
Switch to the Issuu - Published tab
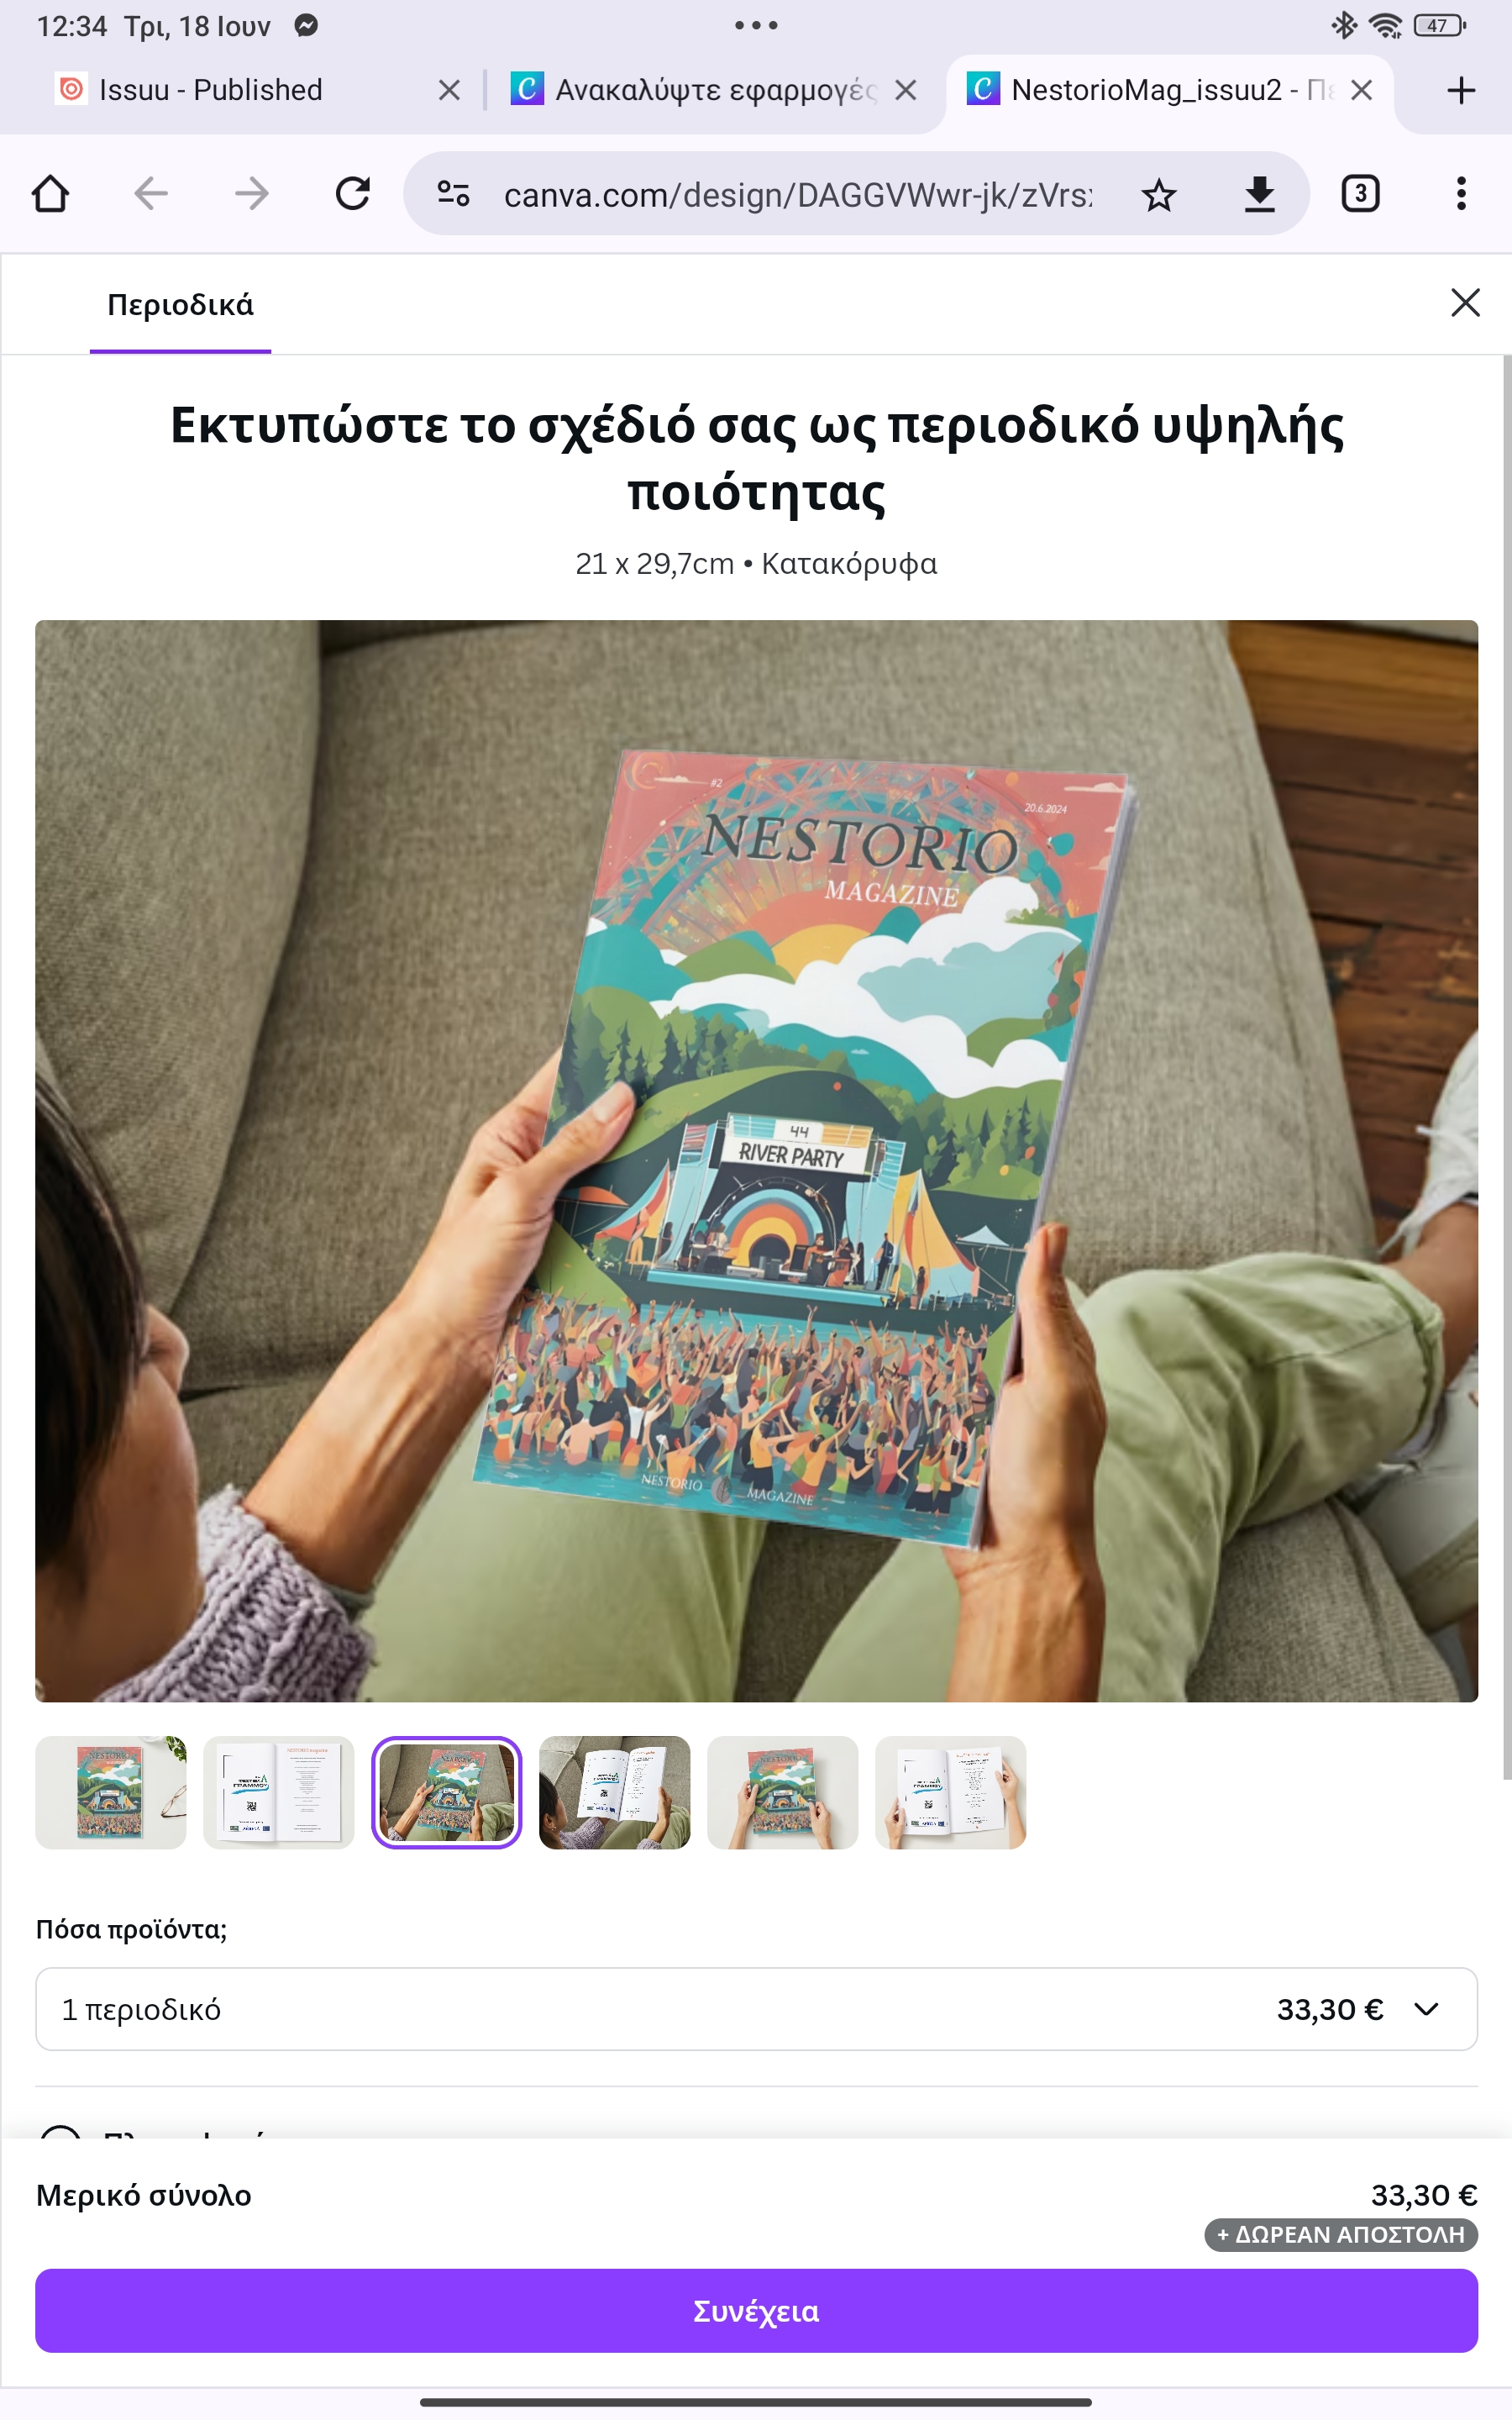coord(210,90)
